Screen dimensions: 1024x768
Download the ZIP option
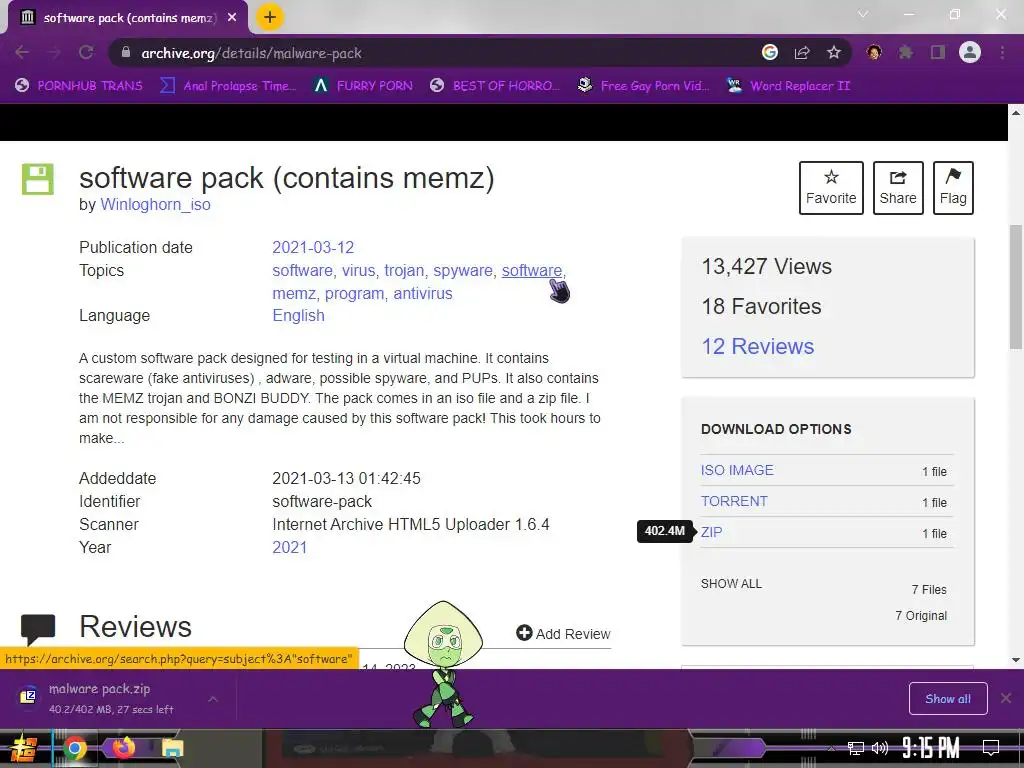pyautogui.click(x=711, y=532)
